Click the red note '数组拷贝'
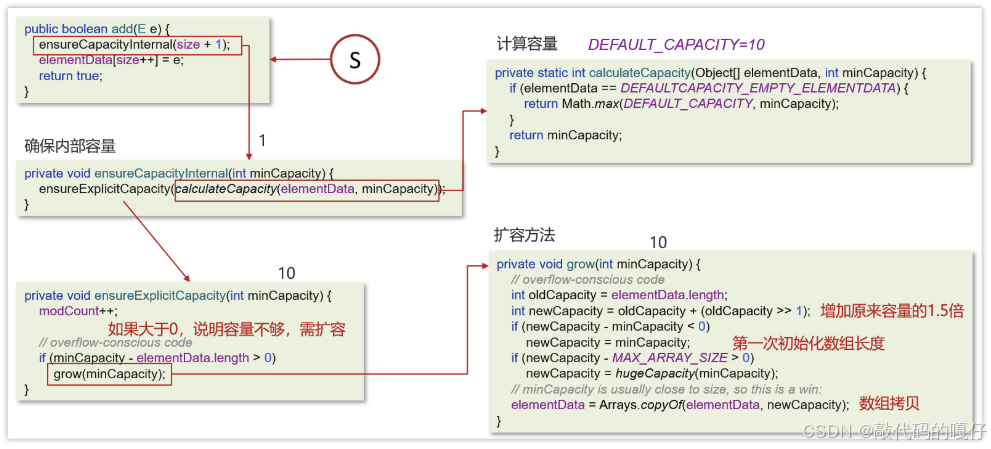The height and width of the screenshot is (449, 991). 889,405
